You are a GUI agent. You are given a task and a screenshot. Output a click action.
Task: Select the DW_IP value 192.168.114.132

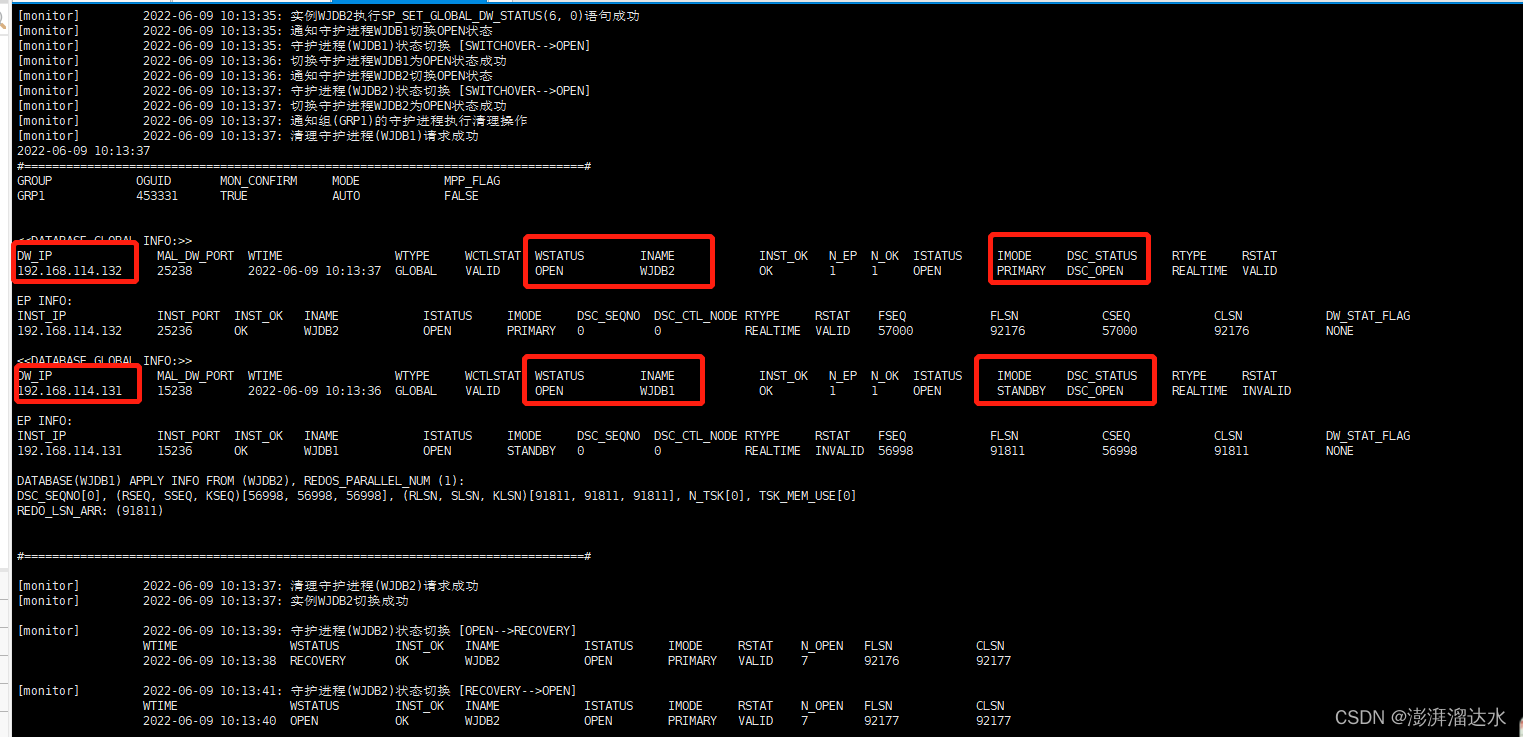(x=69, y=271)
